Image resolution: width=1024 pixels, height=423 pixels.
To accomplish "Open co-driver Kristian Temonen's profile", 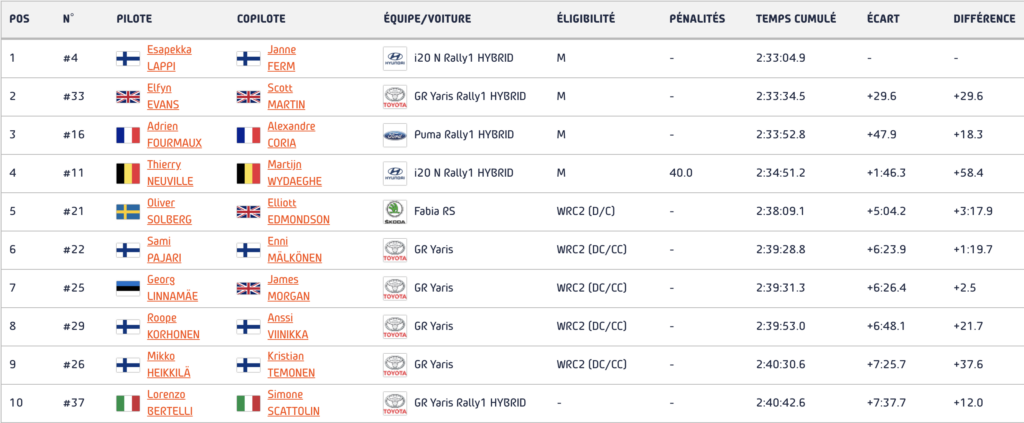I will pyautogui.click(x=291, y=364).
